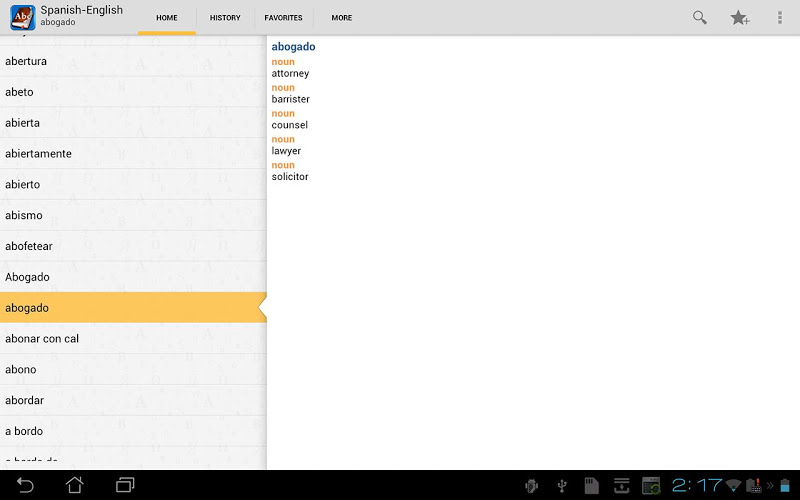800x500 pixels.
Task: Tap the Spanish-English title text
Action: [82, 10]
